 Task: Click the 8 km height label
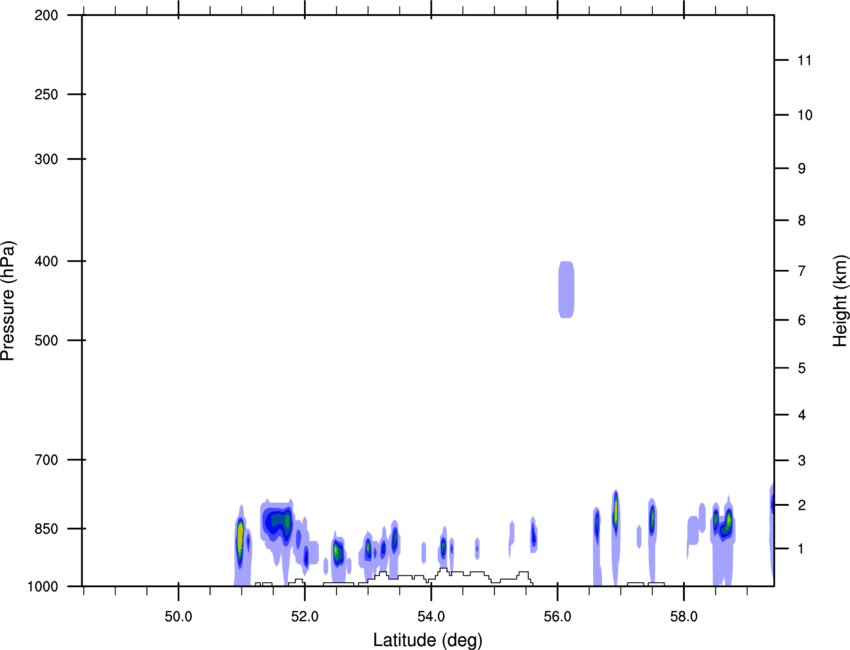[802, 221]
